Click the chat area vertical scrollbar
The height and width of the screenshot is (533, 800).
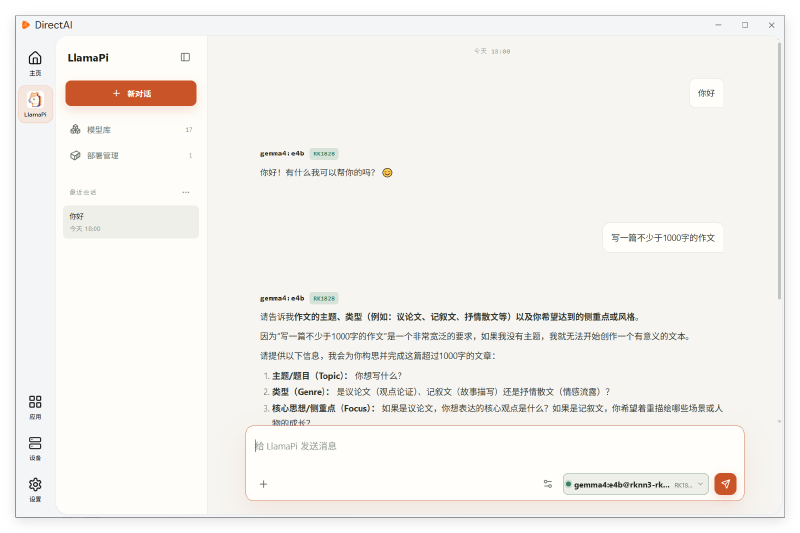(779, 171)
